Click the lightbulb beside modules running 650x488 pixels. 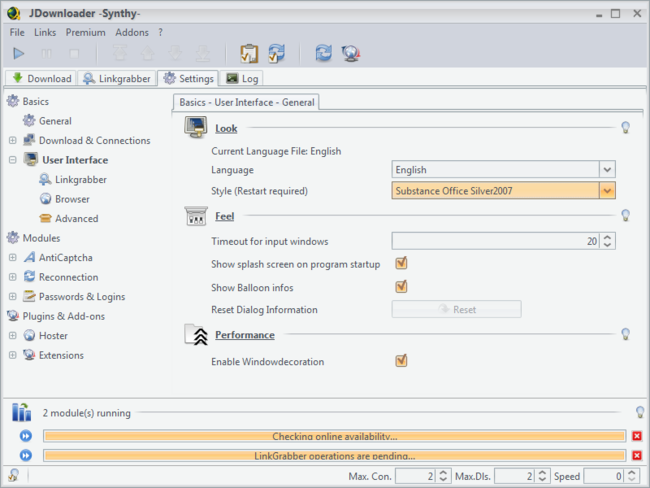640,412
